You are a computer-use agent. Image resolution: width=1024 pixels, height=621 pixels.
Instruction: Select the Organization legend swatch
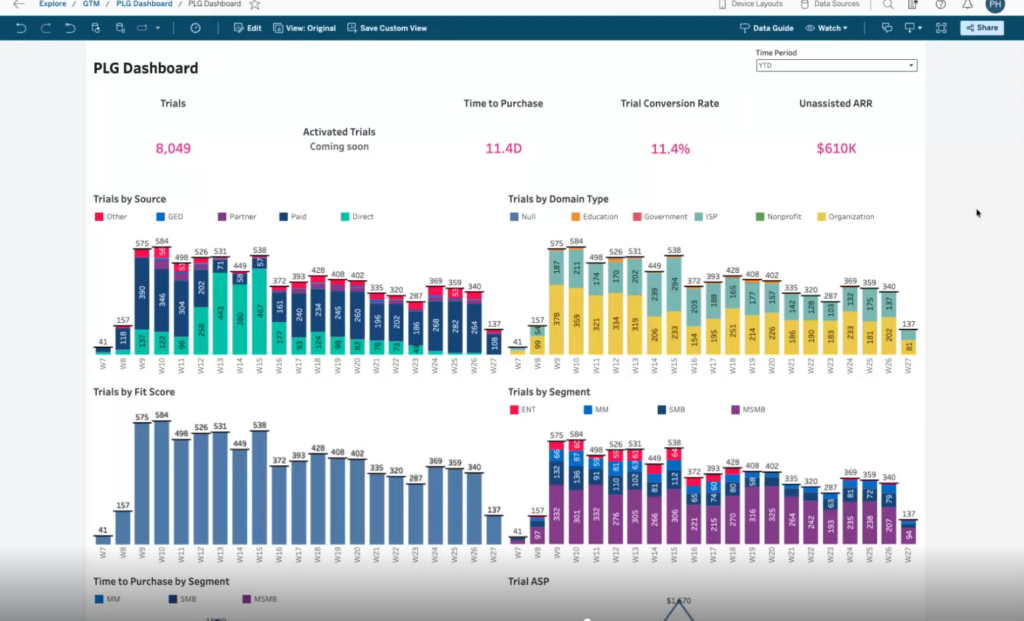pyautogui.click(x=822, y=217)
